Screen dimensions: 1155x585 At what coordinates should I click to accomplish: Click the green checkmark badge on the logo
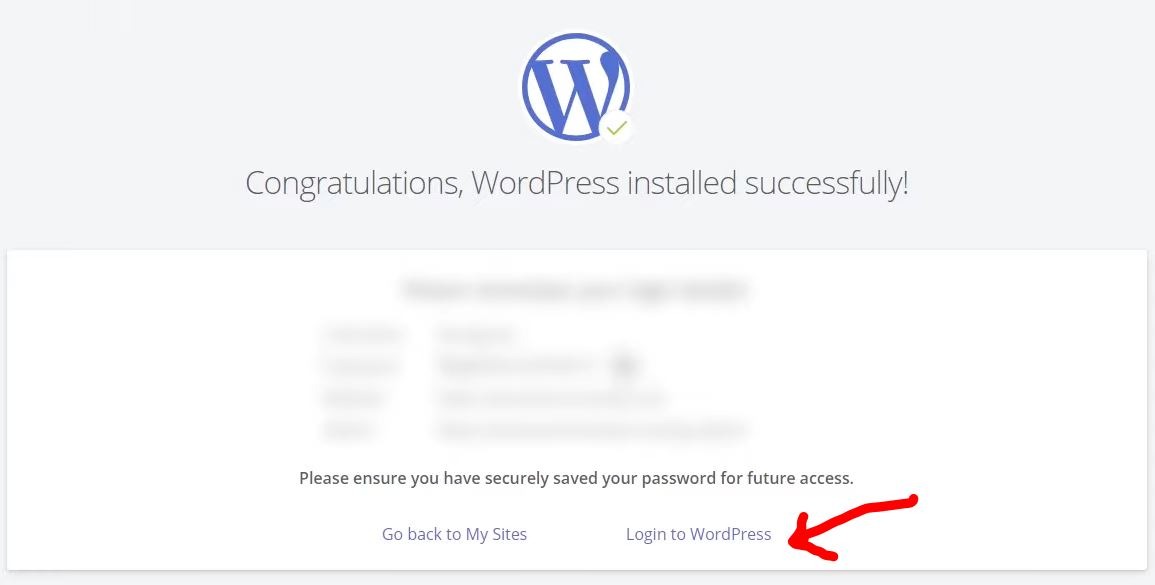click(617, 126)
